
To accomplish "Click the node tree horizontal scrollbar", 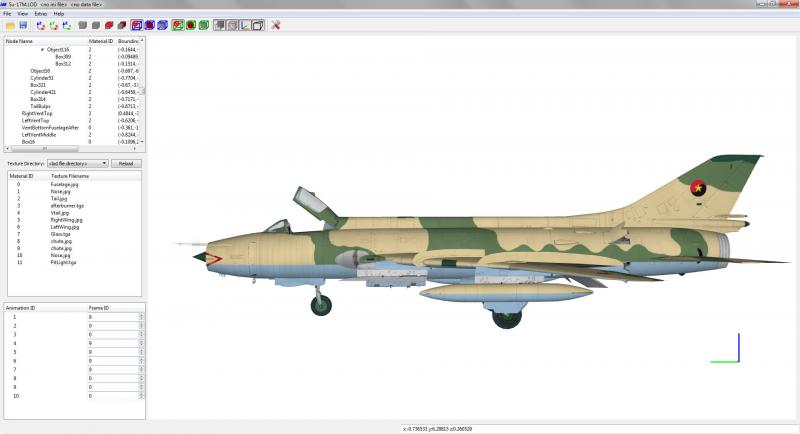I will pos(71,149).
